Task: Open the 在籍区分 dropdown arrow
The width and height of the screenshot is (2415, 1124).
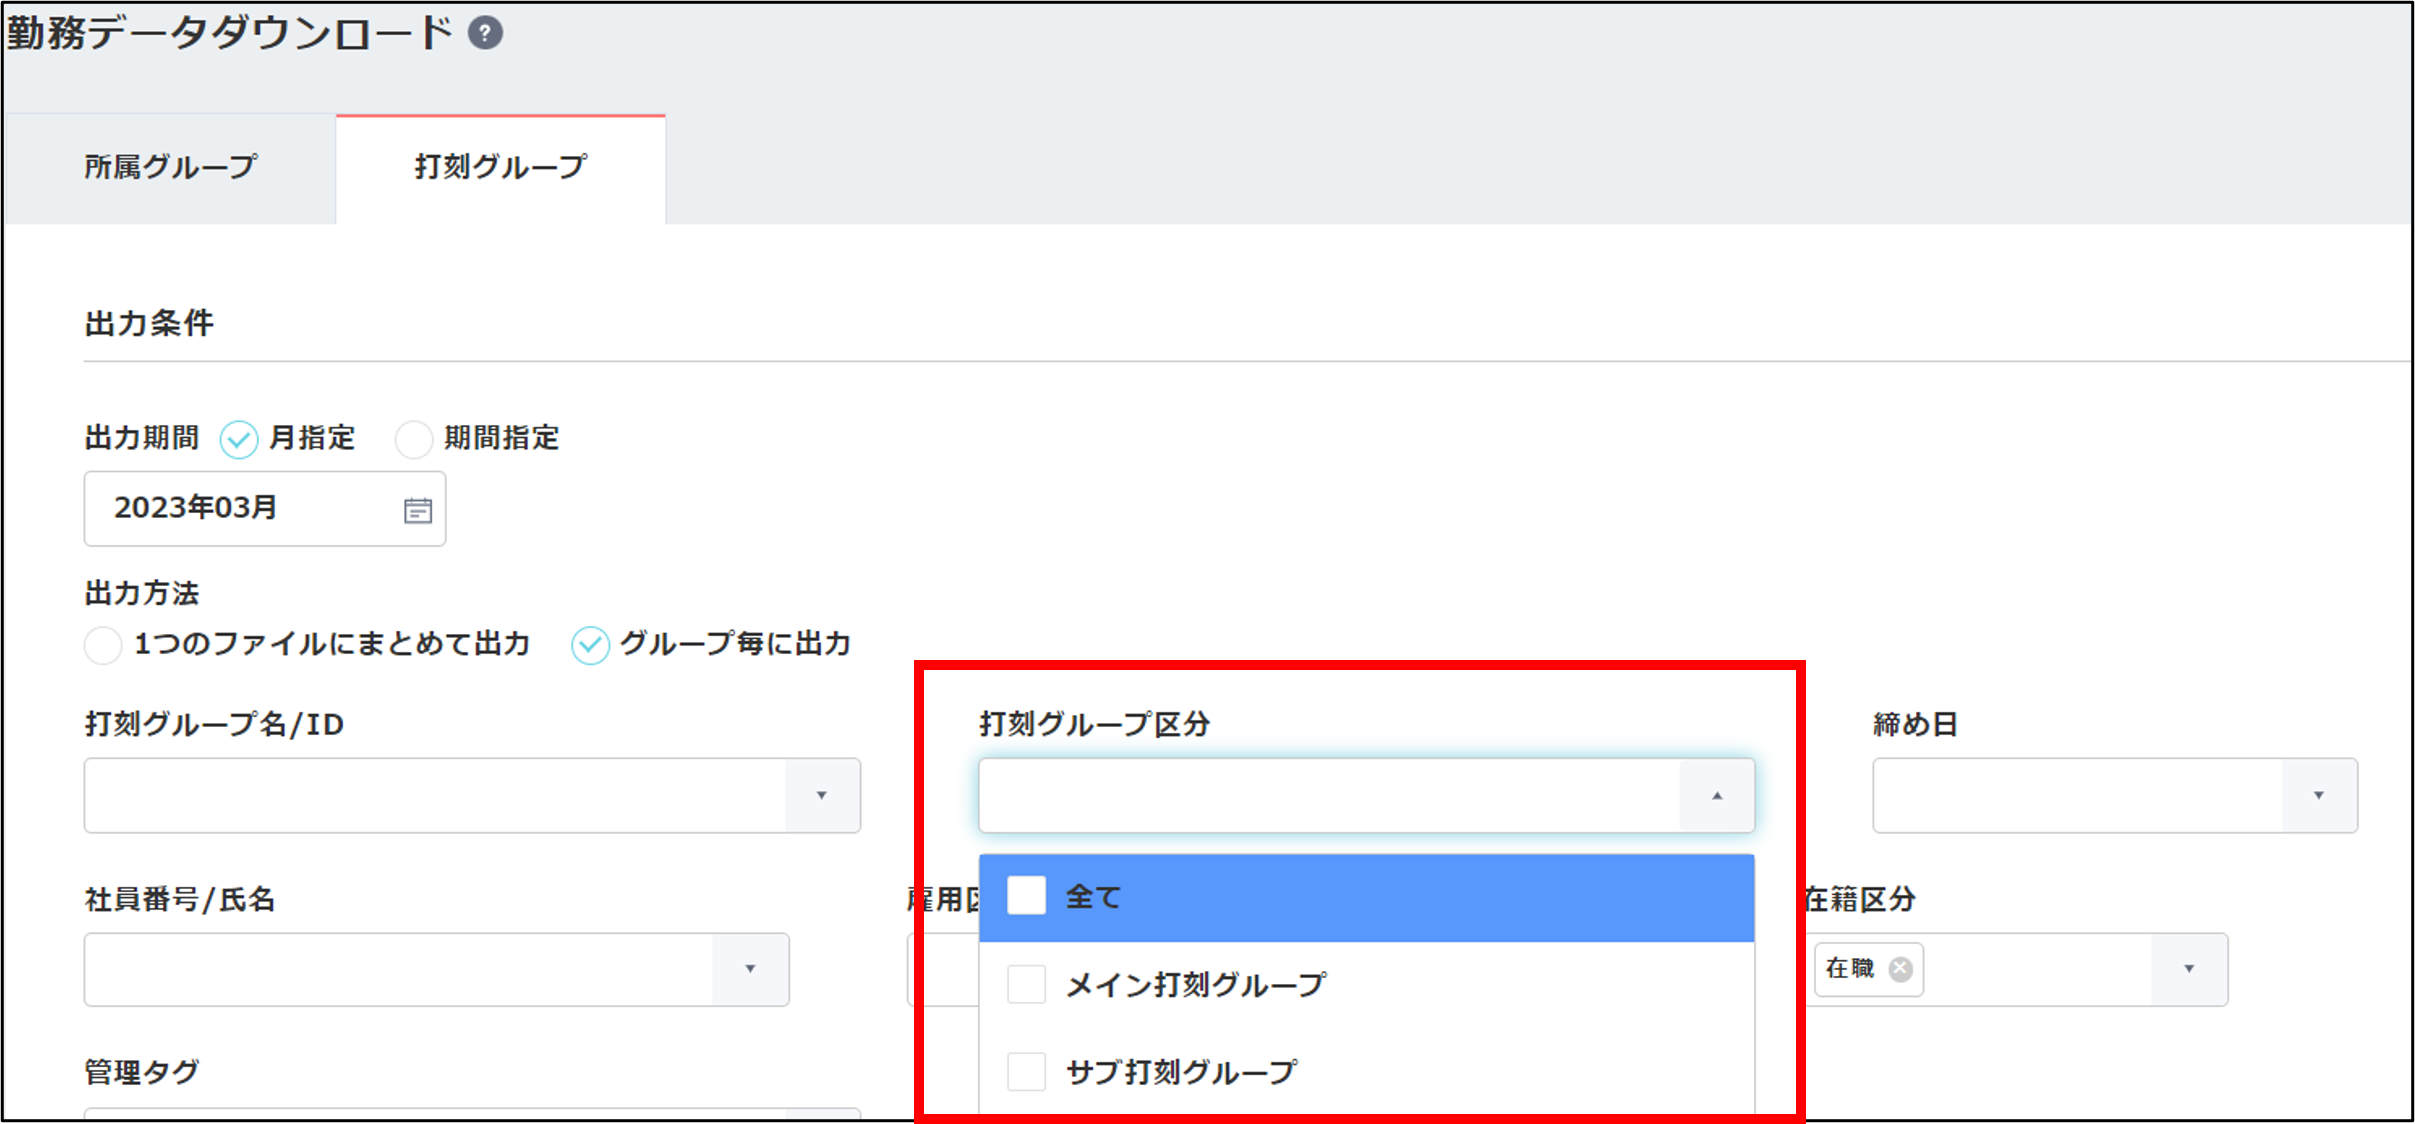Action: 2189,969
